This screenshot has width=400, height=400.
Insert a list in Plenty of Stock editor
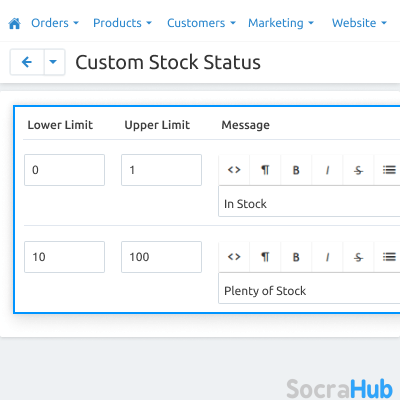[389, 257]
